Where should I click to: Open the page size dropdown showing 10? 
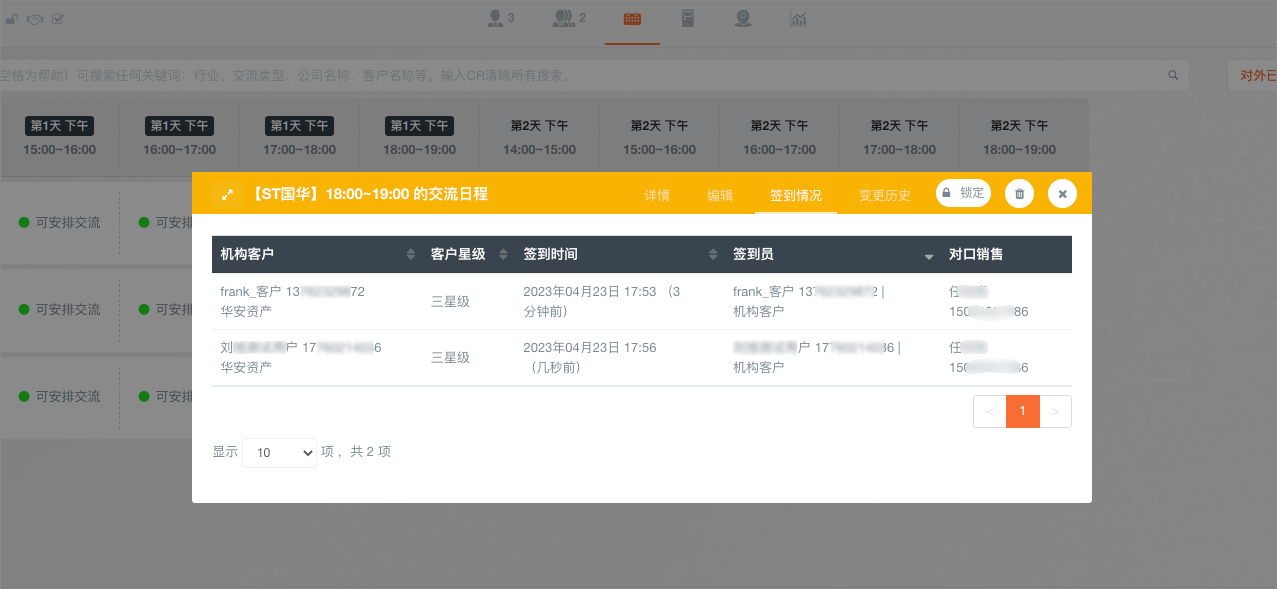click(279, 453)
